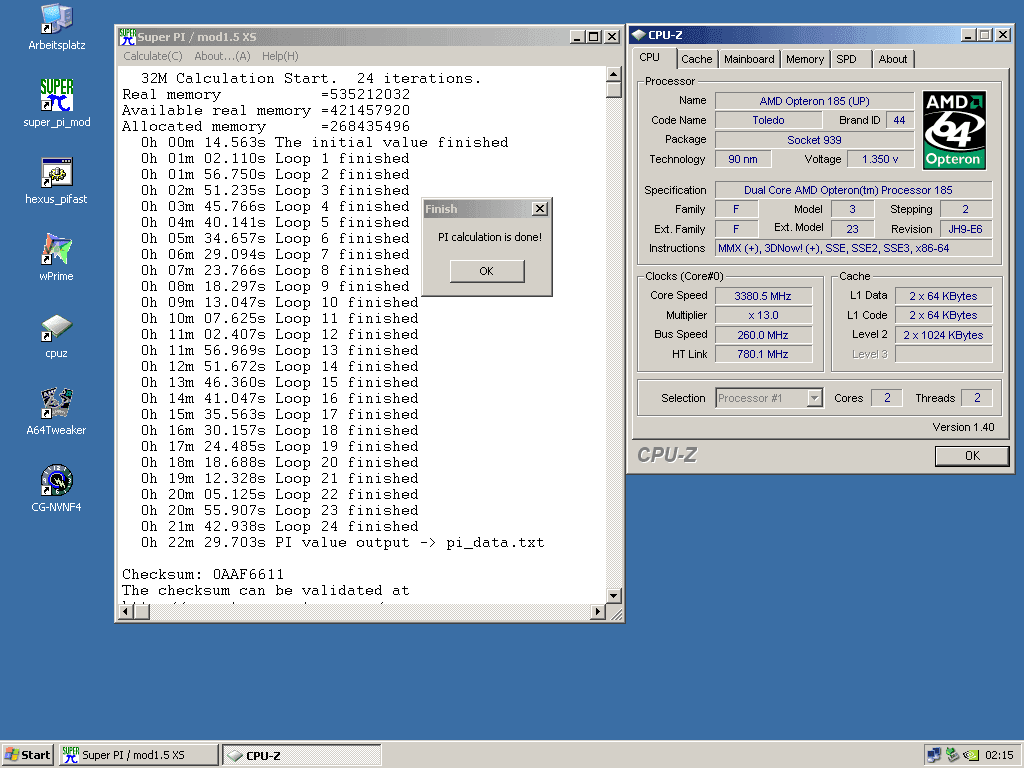The width and height of the screenshot is (1024, 770).
Task: Click the safely remove hardware tray icon
Action: pos(953,755)
